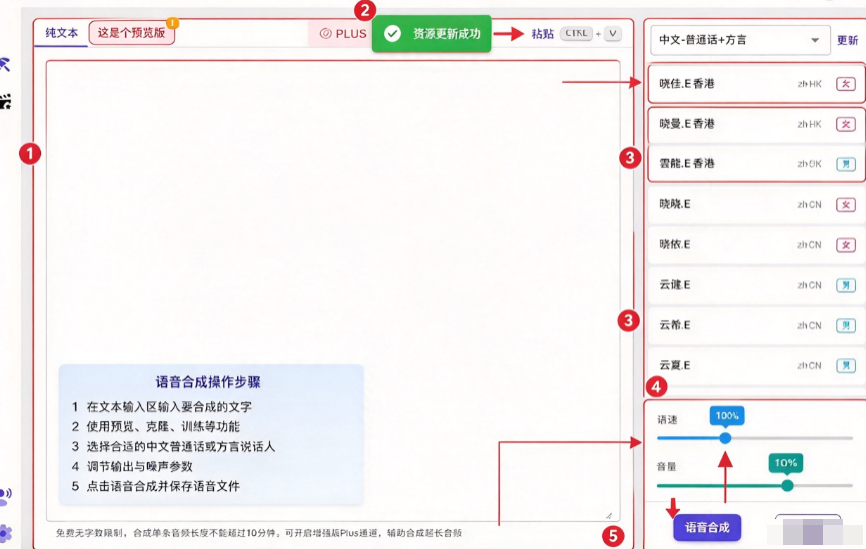
Task: Open the 这是个预览版 tab
Action: point(131,33)
